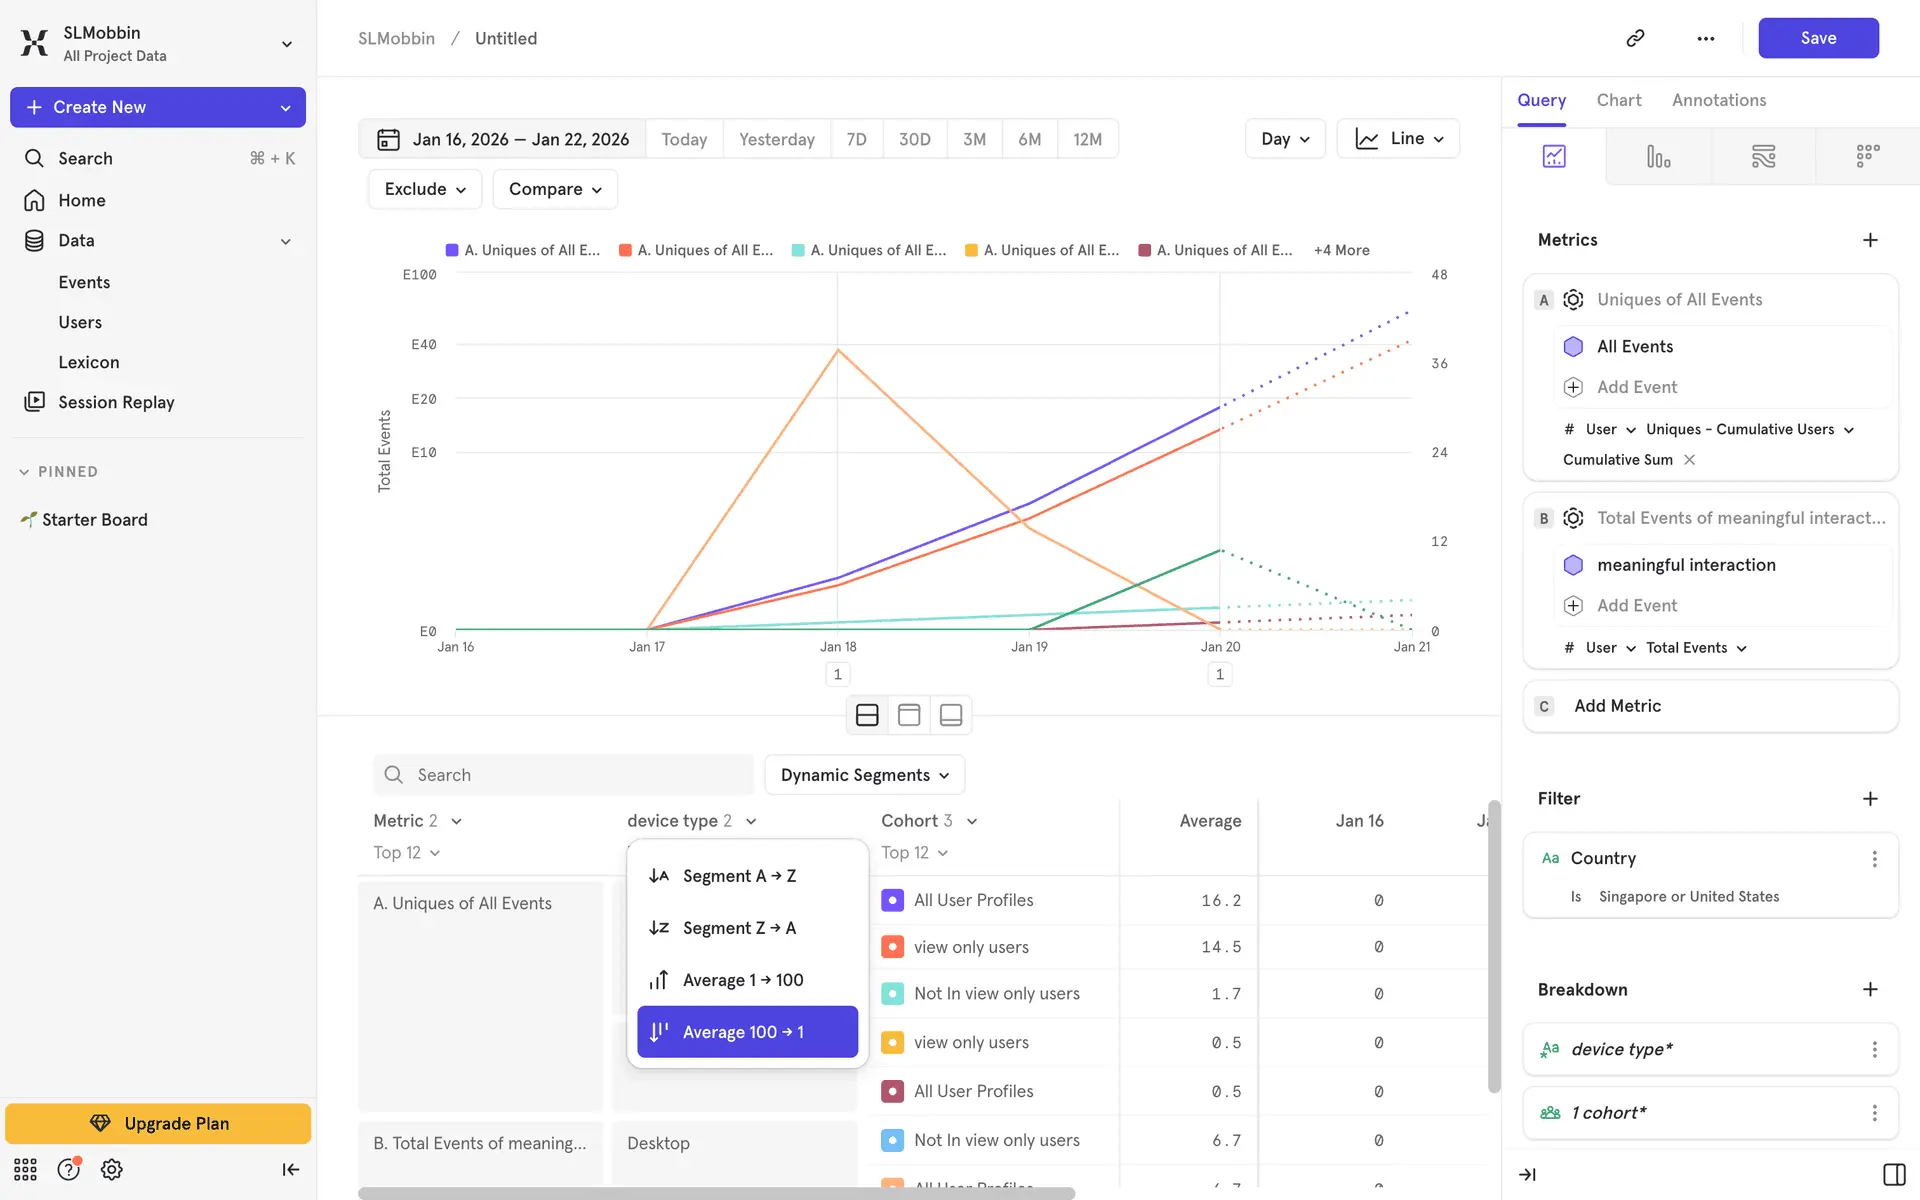Open the three-dots more options menu
1920x1200 pixels.
pyautogui.click(x=1706, y=38)
